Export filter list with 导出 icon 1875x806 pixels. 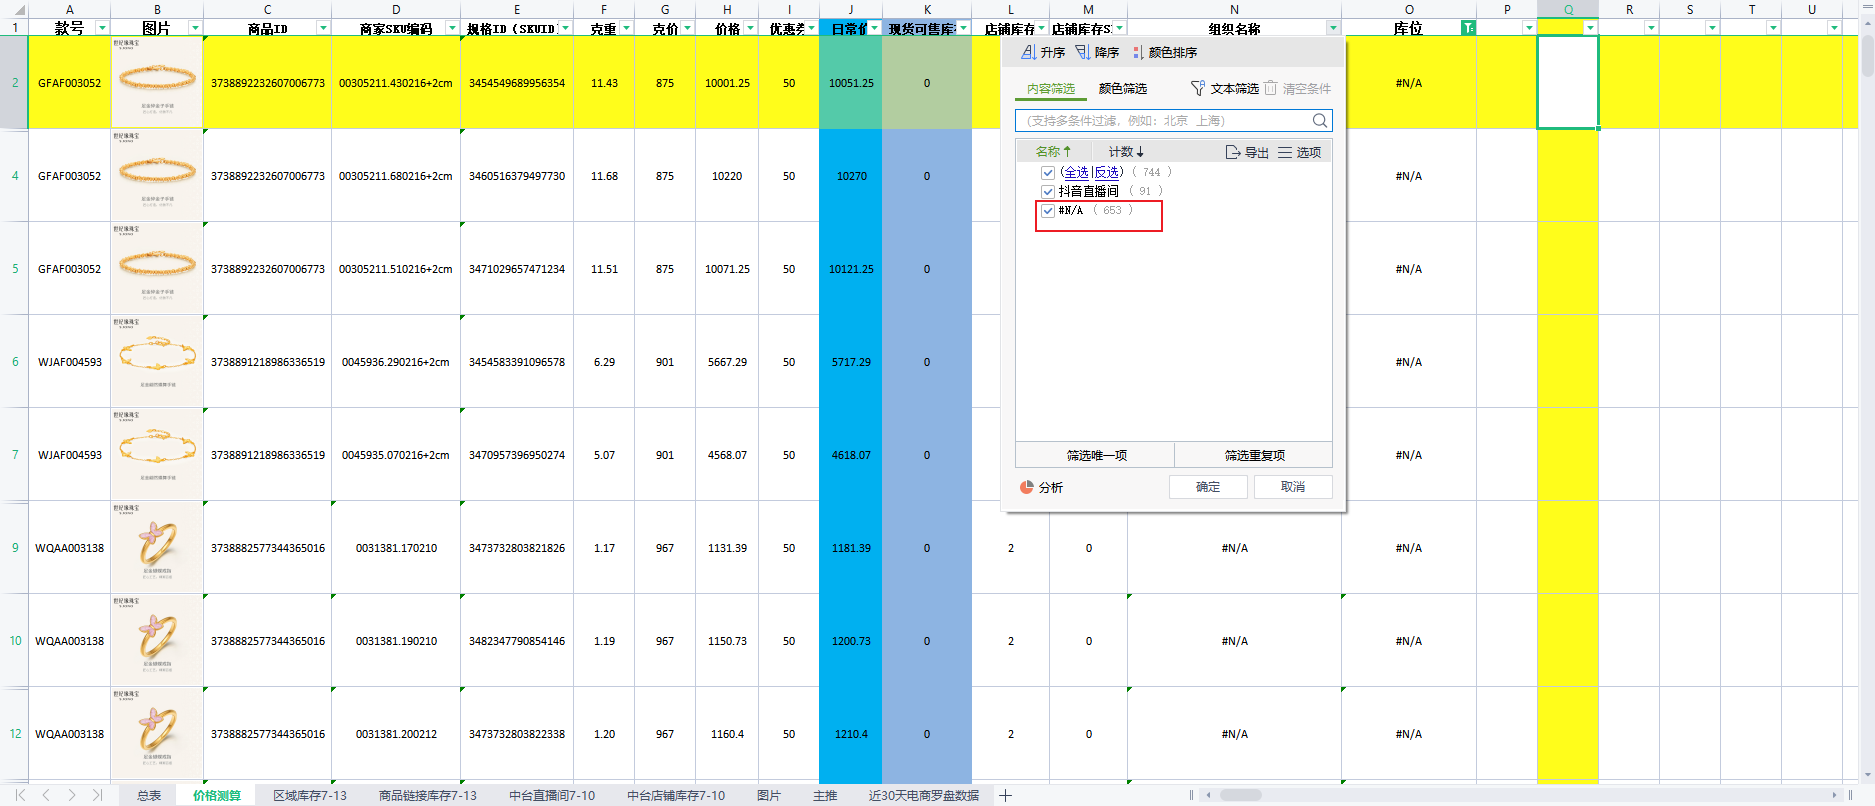point(1233,152)
